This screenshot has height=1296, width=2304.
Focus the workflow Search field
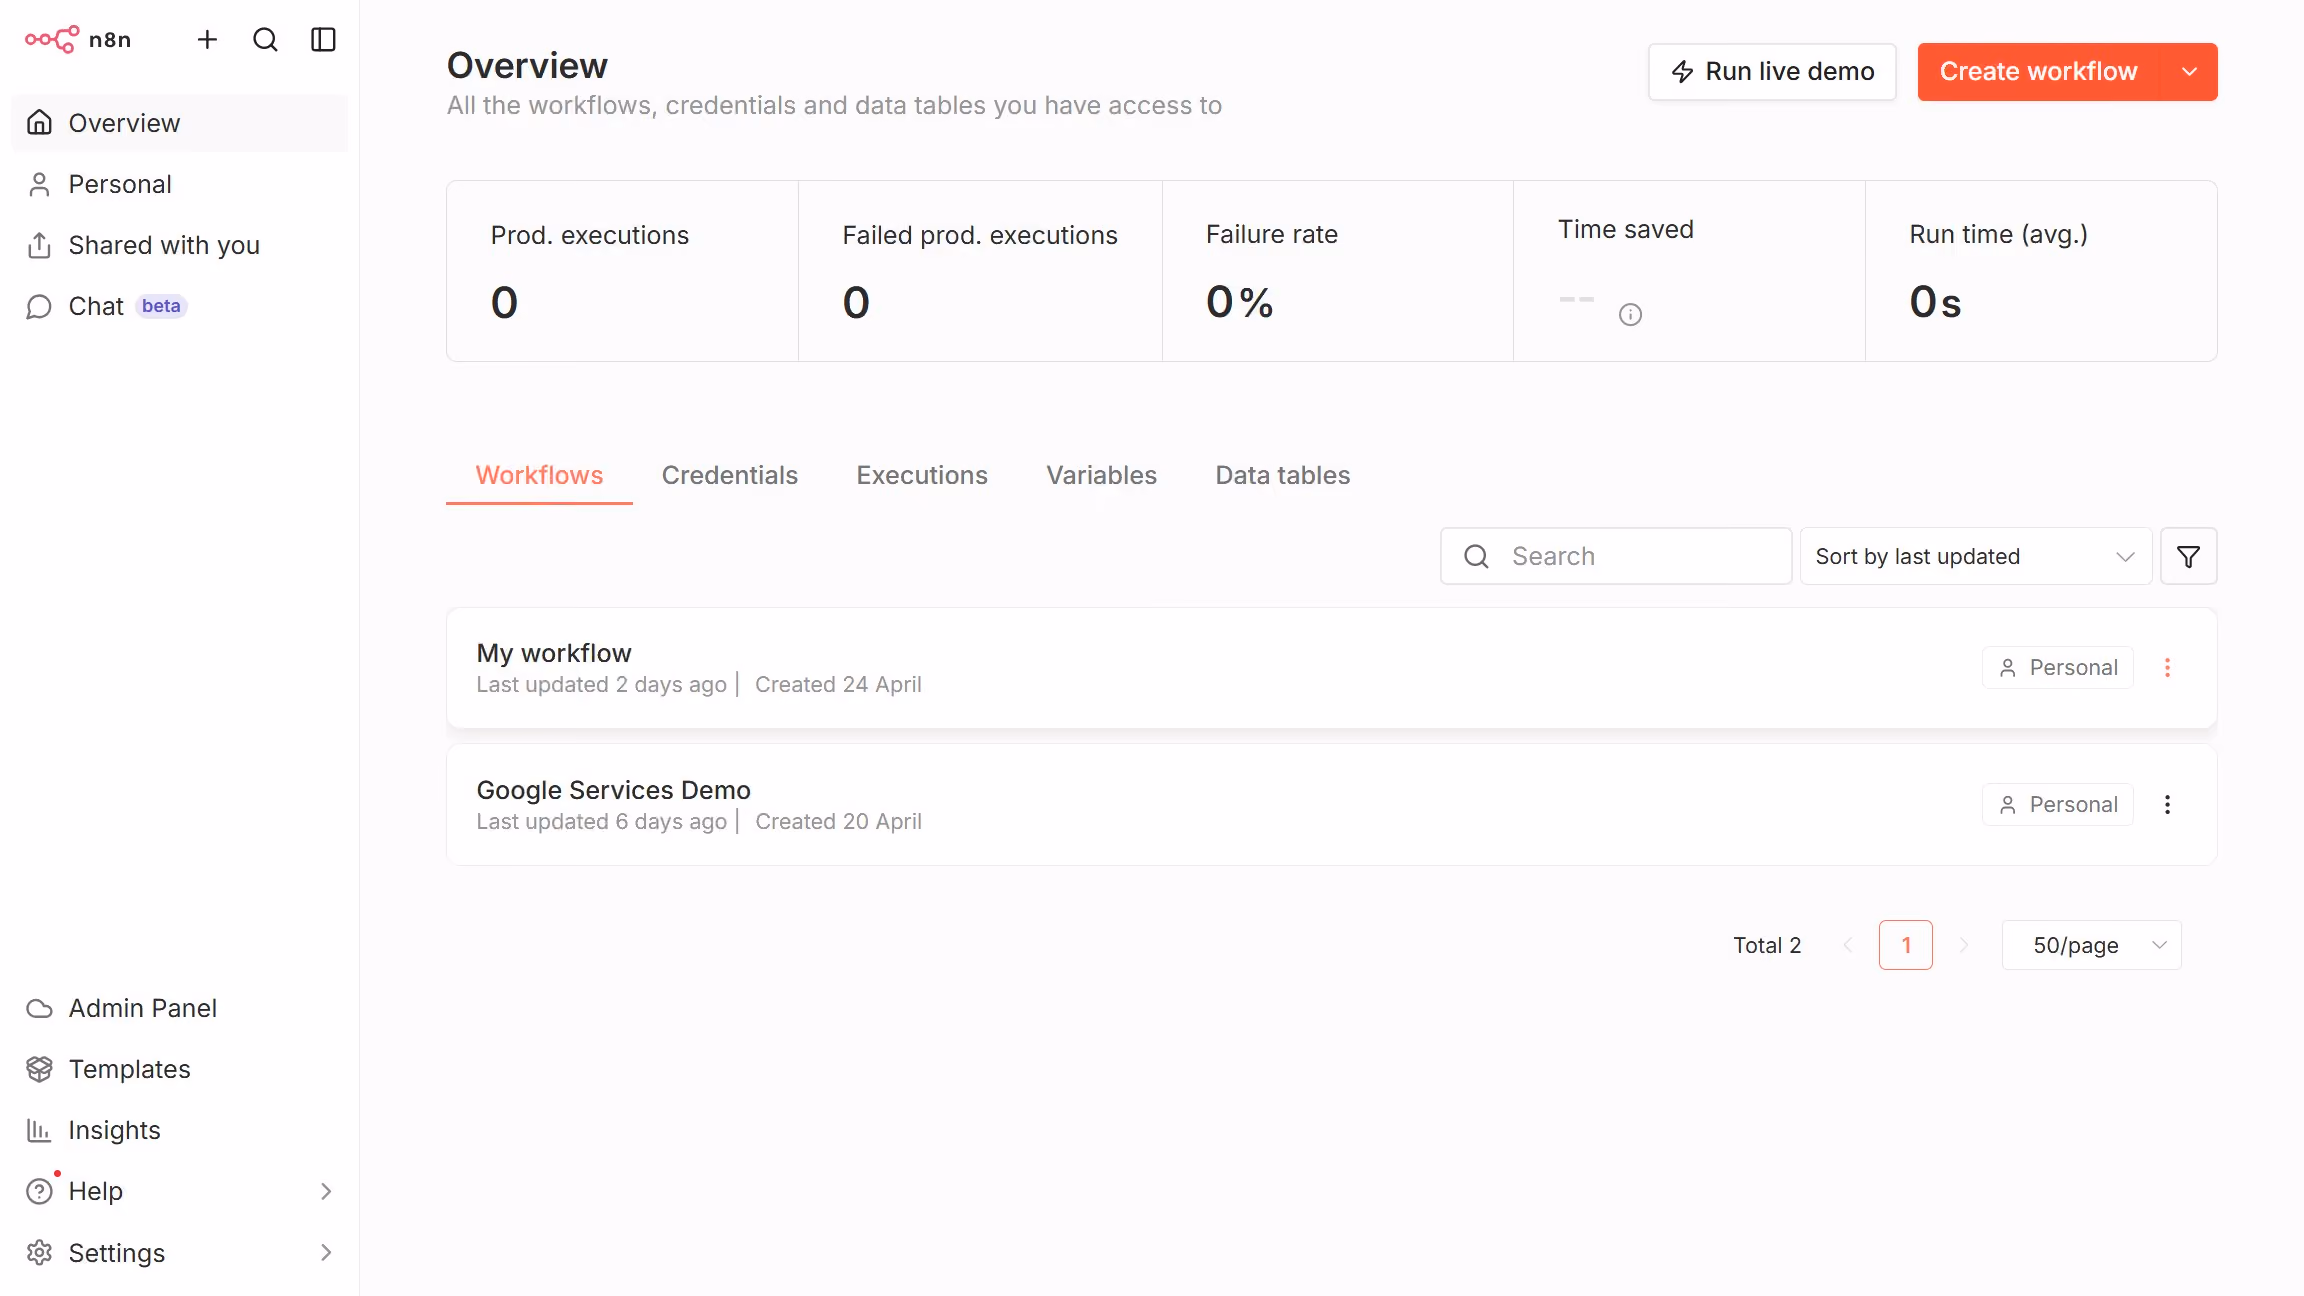coord(1616,556)
